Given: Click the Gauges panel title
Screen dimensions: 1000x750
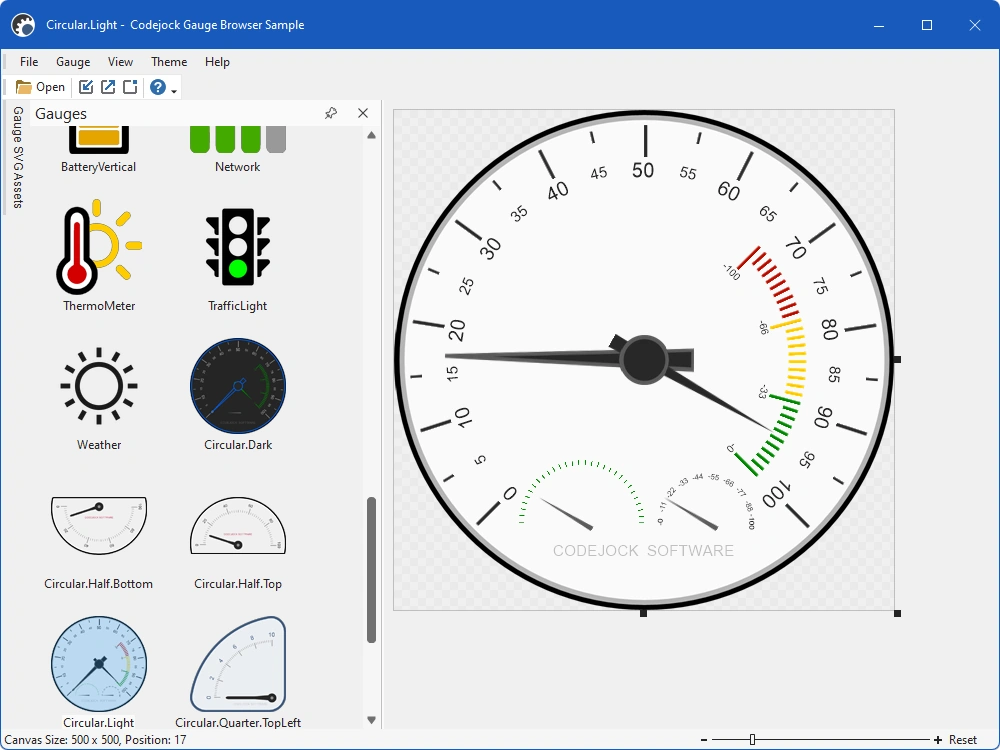Looking at the screenshot, I should (61, 114).
